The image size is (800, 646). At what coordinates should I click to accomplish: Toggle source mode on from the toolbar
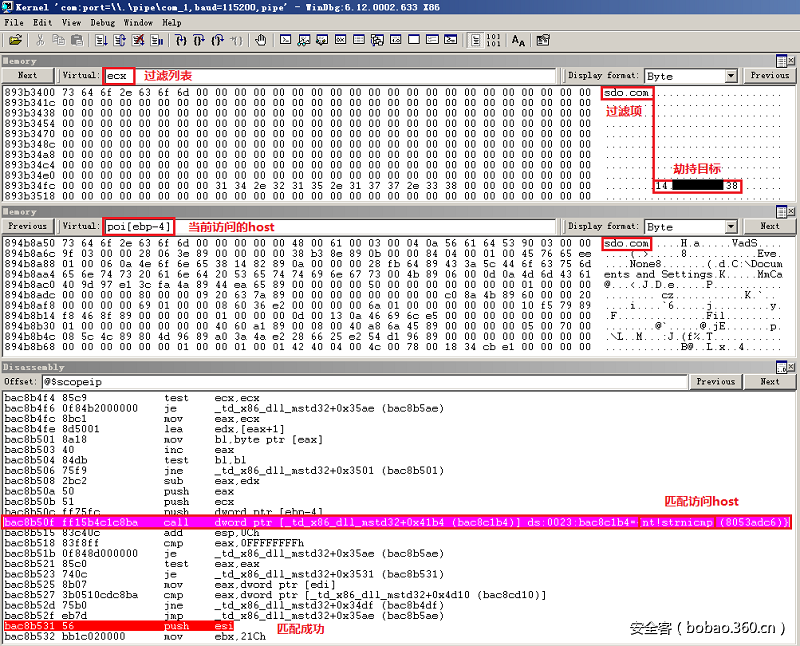pyautogui.click(x=476, y=39)
